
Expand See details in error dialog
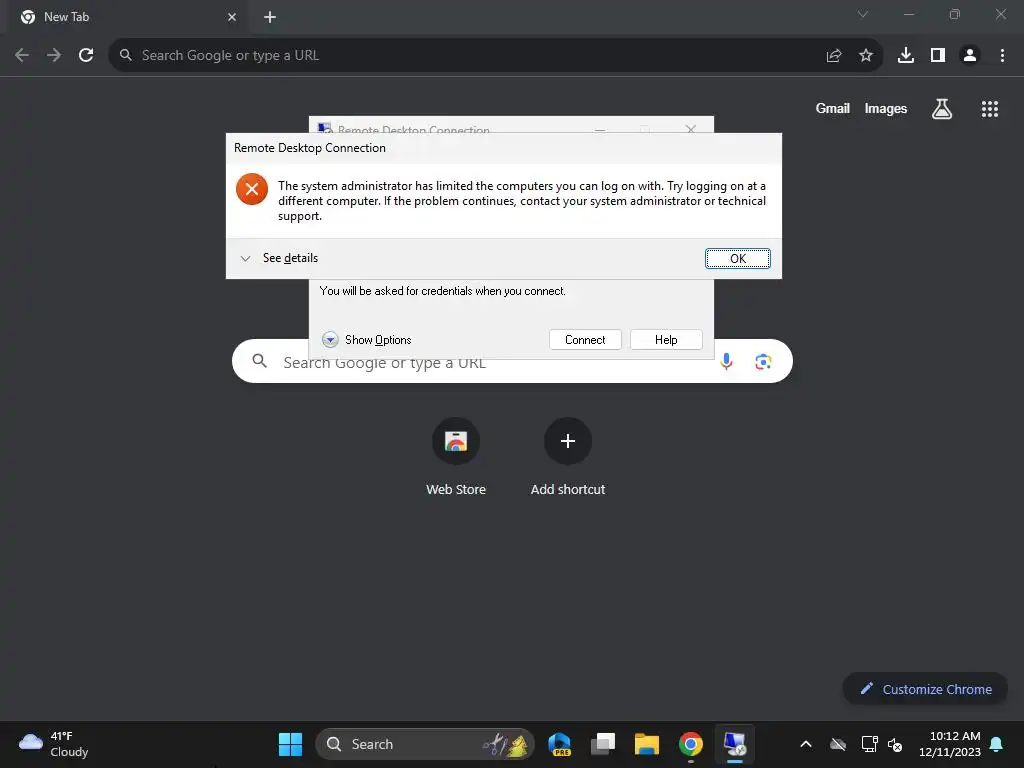pyautogui.click(x=279, y=258)
